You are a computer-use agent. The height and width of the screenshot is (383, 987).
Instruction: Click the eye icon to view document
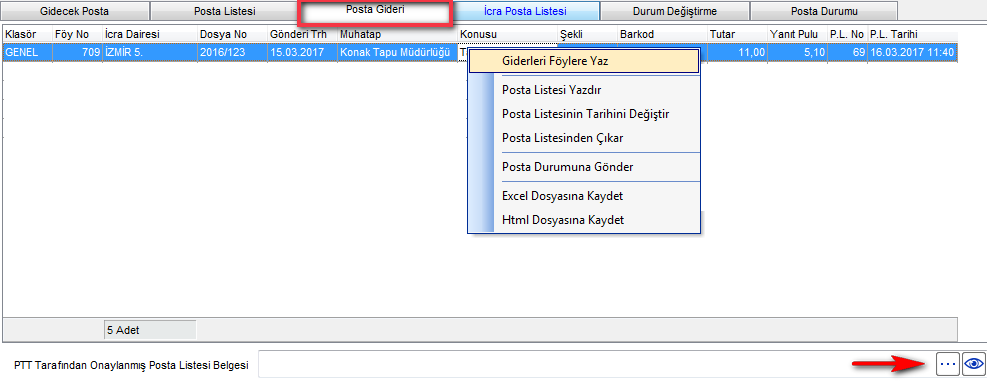(x=973, y=364)
